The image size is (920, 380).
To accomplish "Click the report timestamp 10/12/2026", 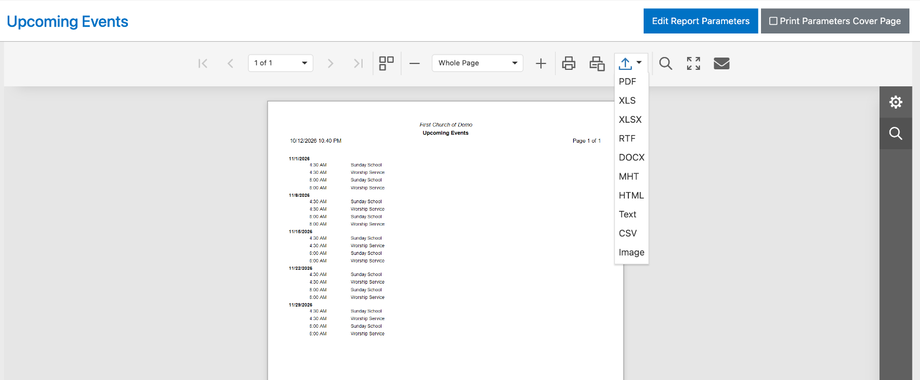I will coord(316,141).
